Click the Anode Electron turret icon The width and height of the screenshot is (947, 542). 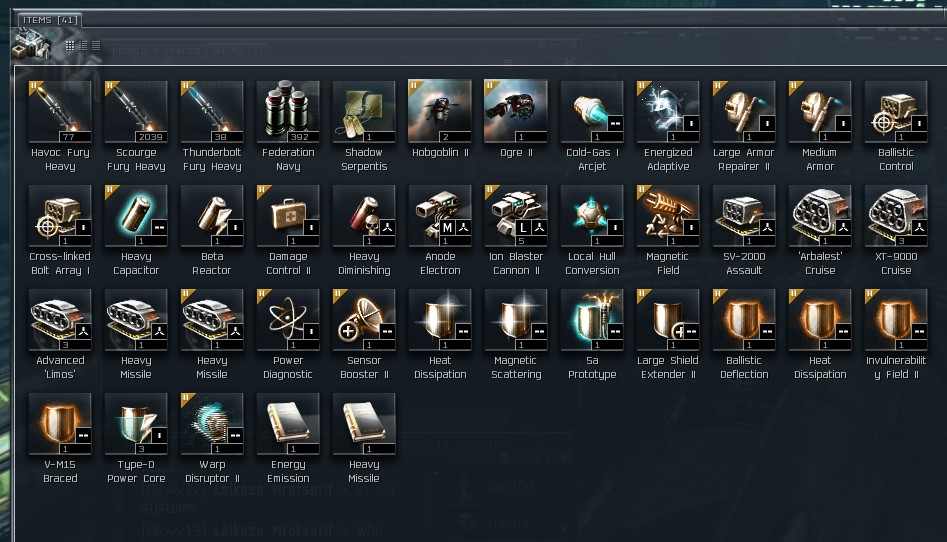[440, 216]
